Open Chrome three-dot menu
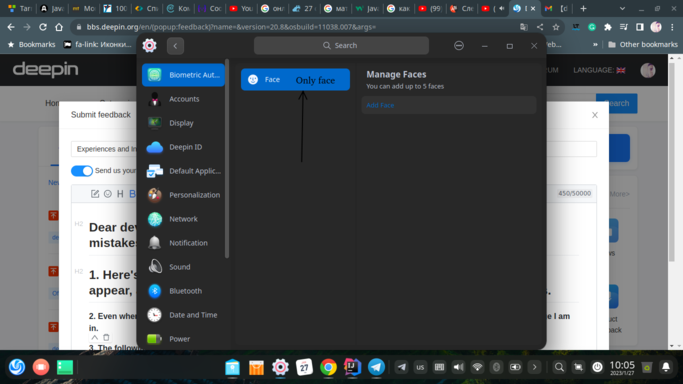This screenshot has width=683, height=384. 673,27
